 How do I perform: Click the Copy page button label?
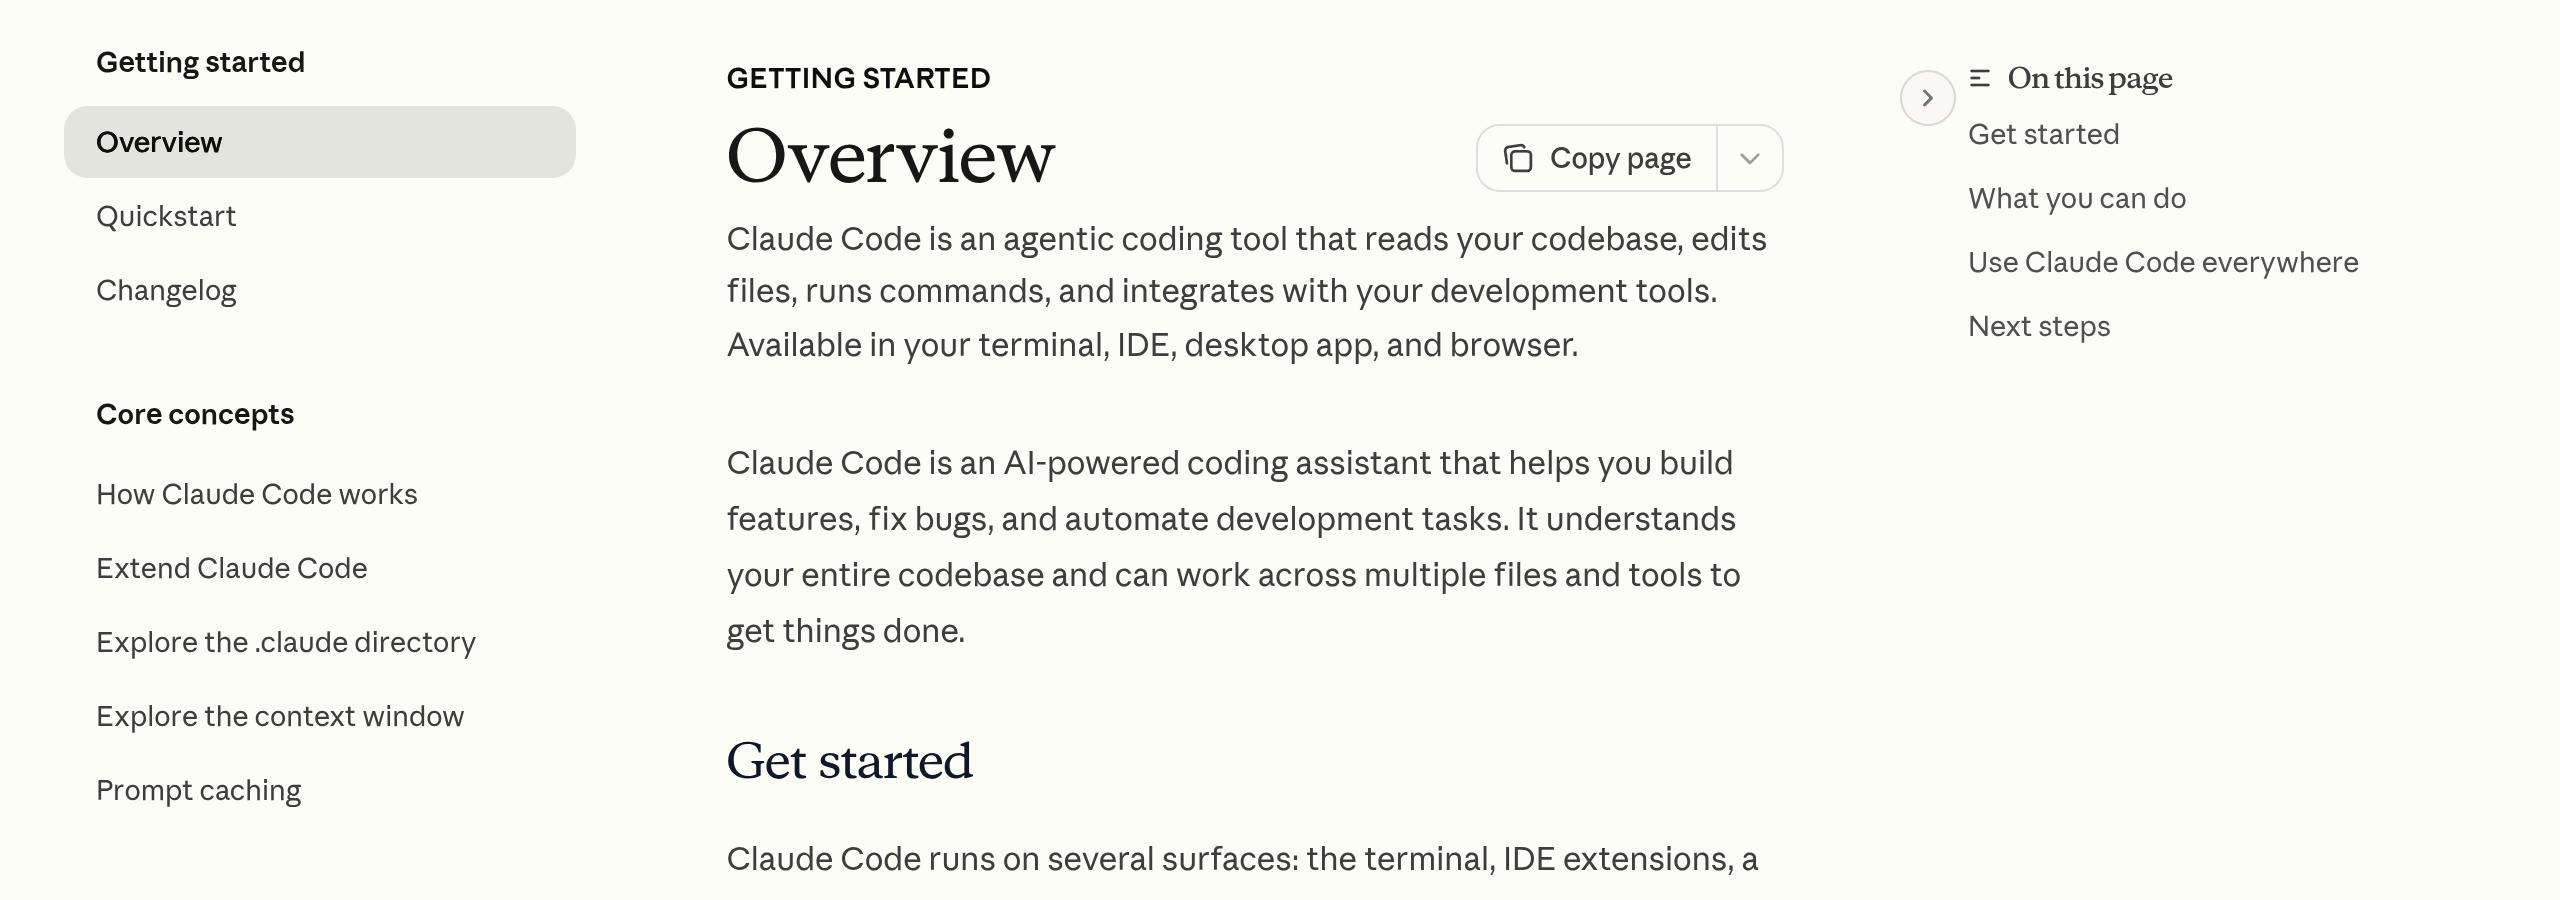pyautogui.click(x=1620, y=158)
